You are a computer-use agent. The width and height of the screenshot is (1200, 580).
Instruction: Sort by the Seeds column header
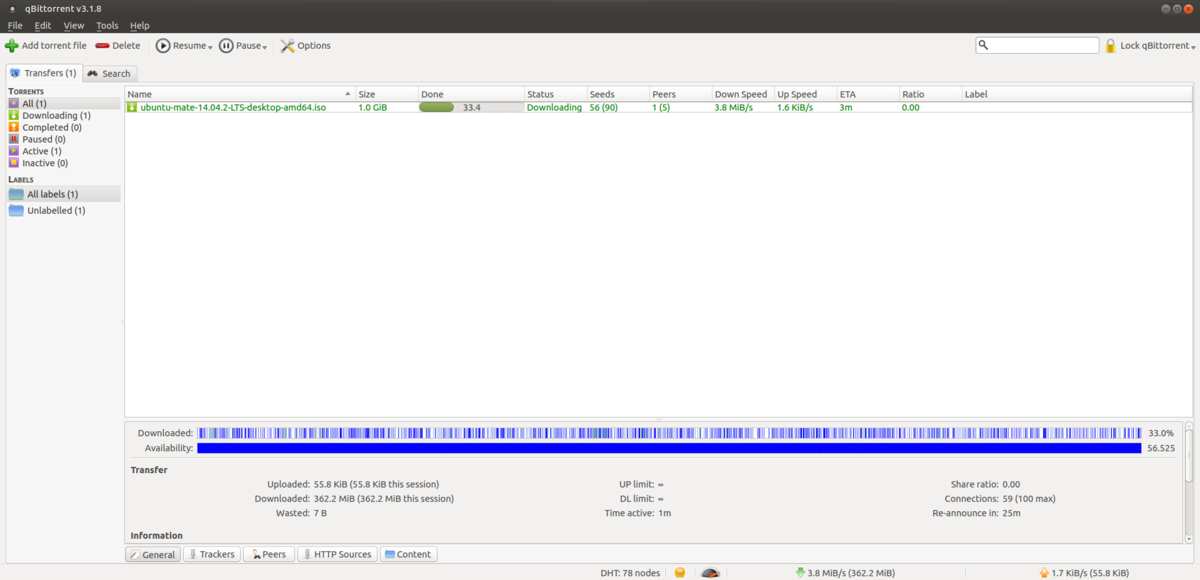tap(617, 94)
